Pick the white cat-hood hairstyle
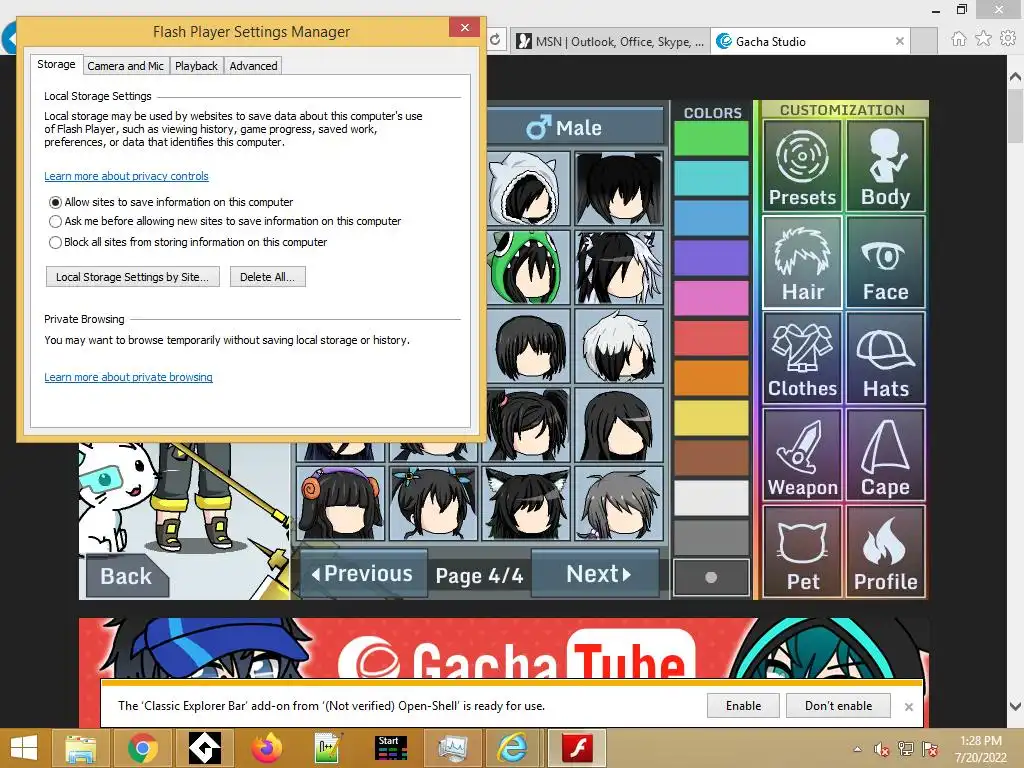The width and height of the screenshot is (1024, 768). tap(528, 189)
